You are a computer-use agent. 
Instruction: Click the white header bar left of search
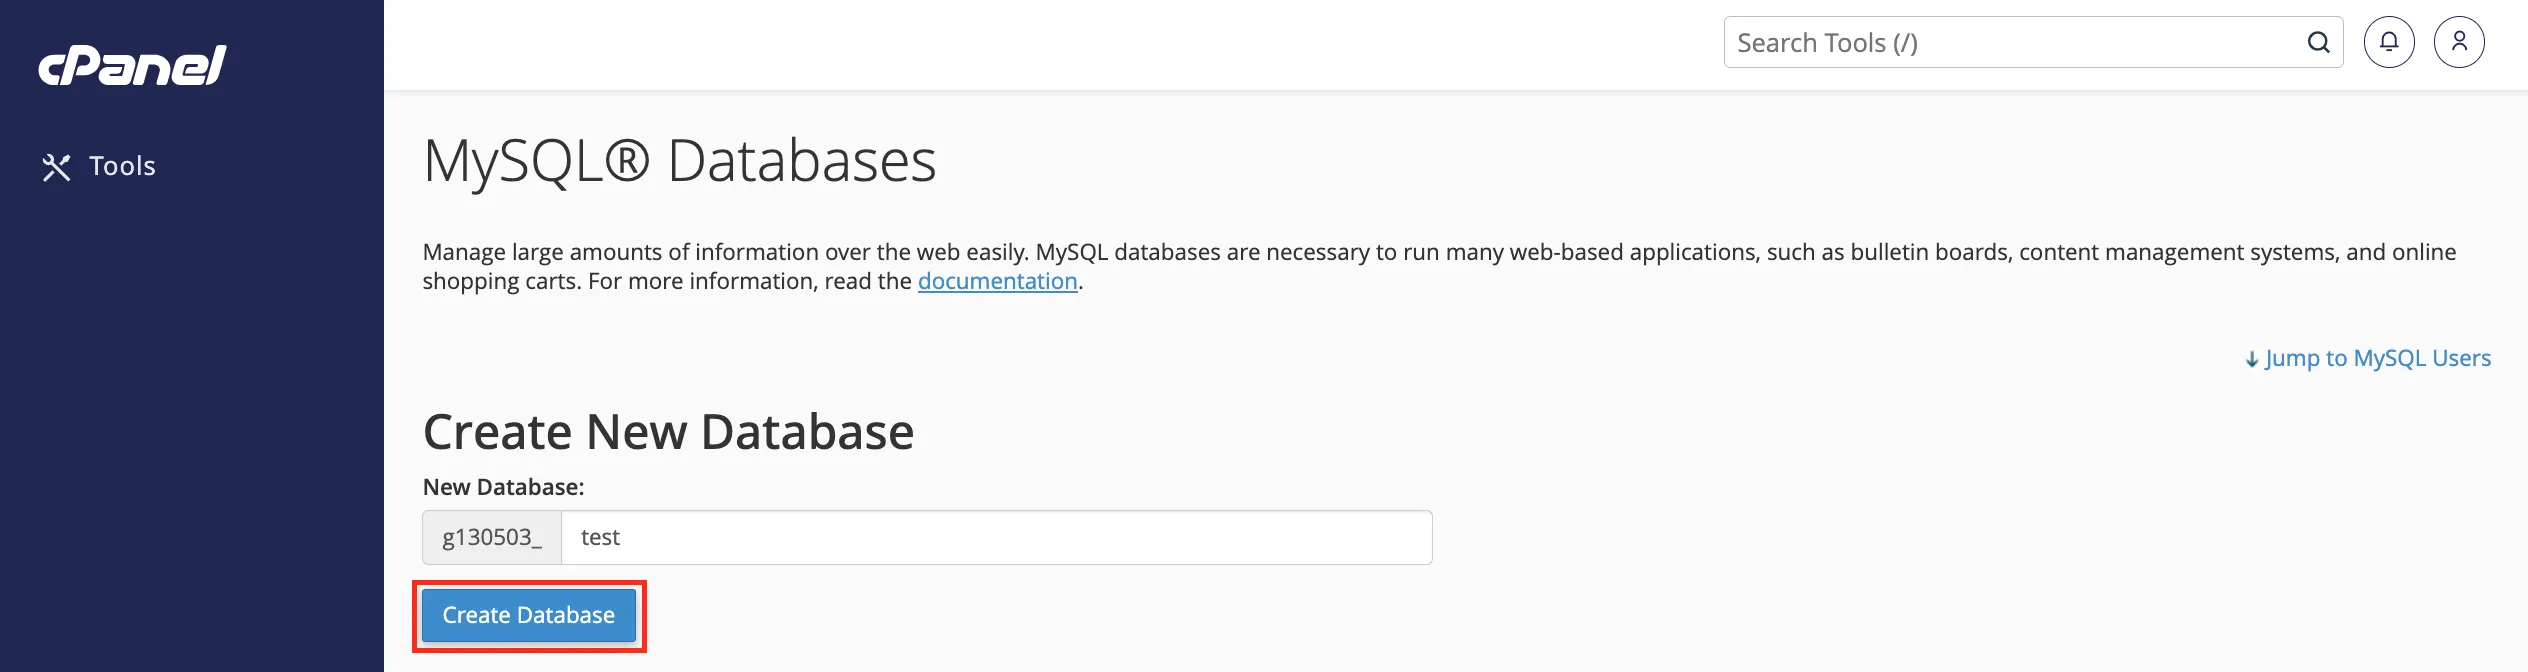tap(1050, 44)
